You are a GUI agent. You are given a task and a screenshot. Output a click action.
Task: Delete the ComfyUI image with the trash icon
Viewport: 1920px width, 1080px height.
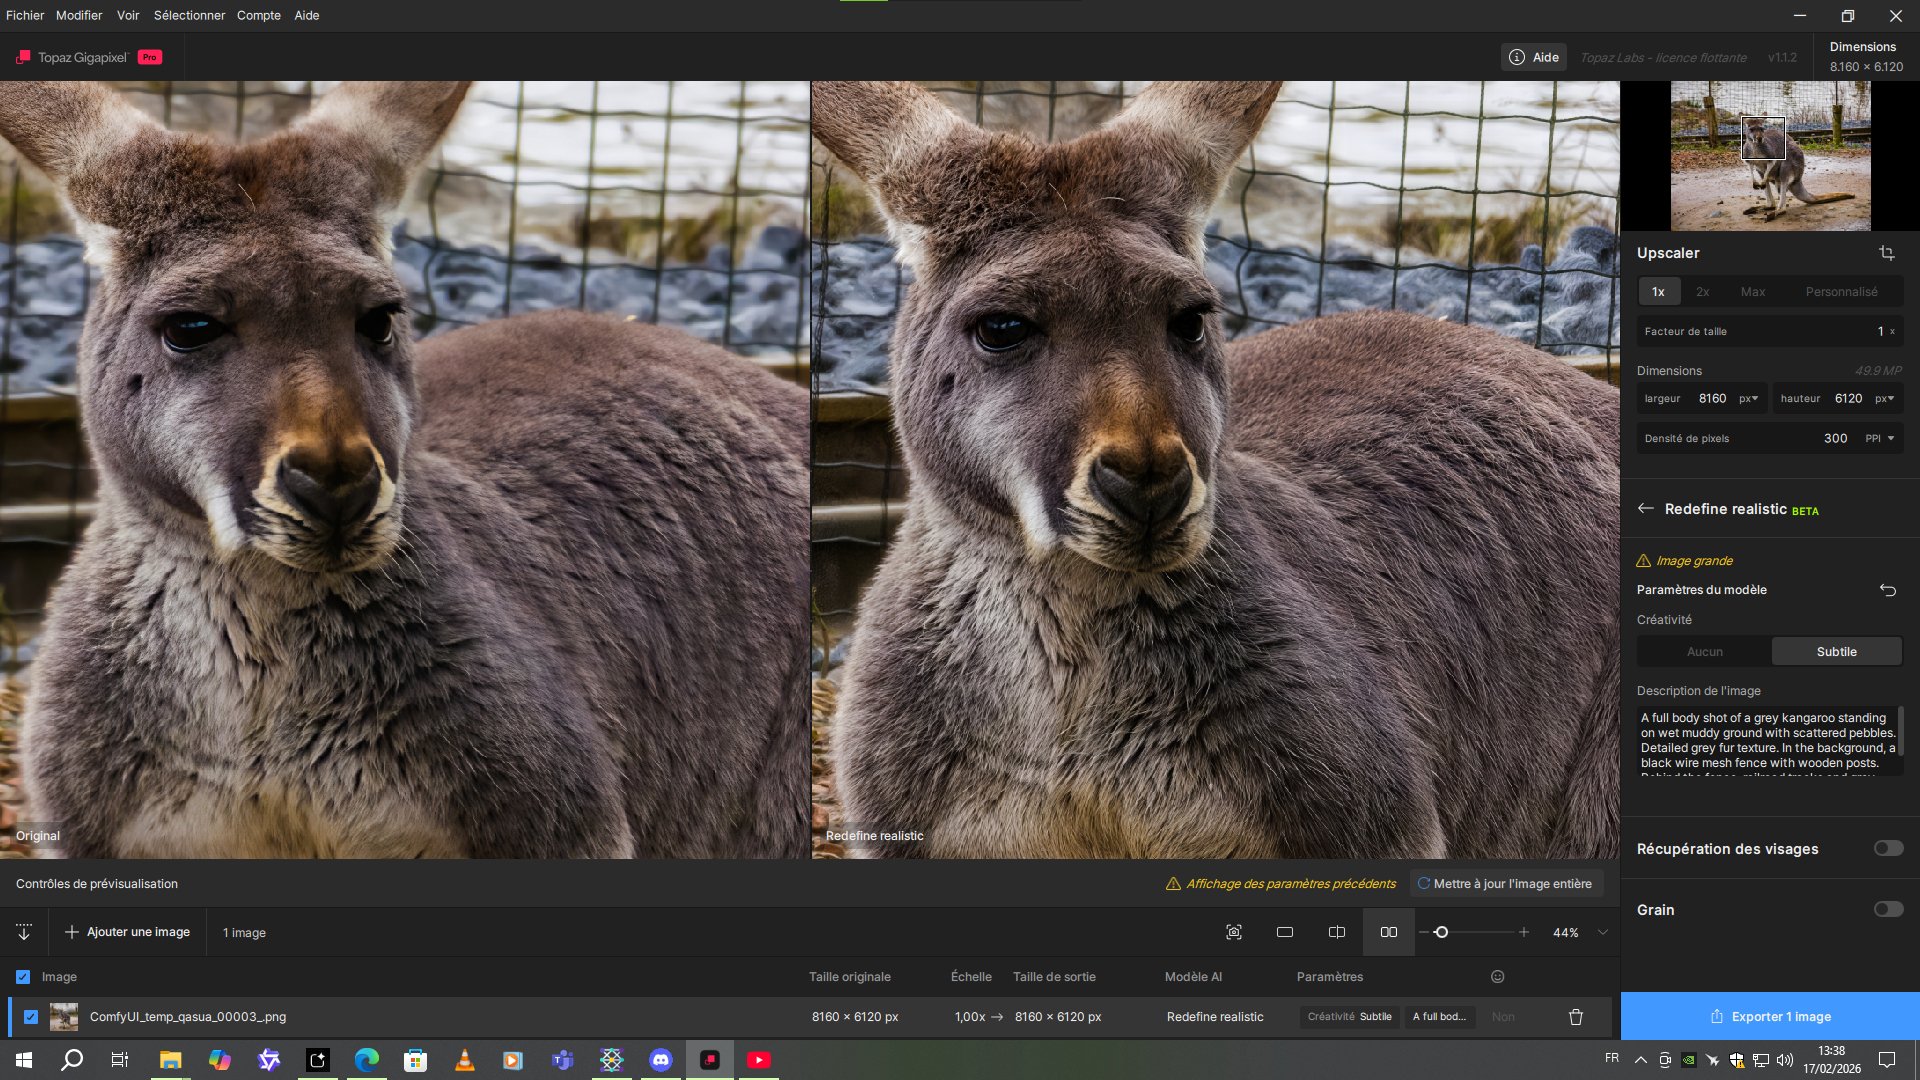coord(1576,1017)
